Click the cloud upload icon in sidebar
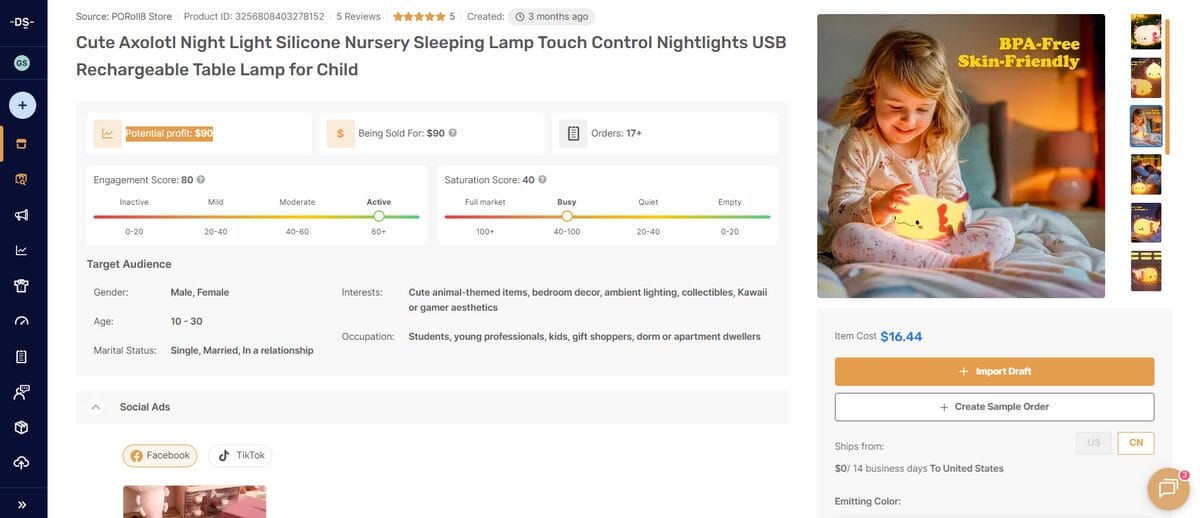The image size is (1200, 518). (22, 463)
